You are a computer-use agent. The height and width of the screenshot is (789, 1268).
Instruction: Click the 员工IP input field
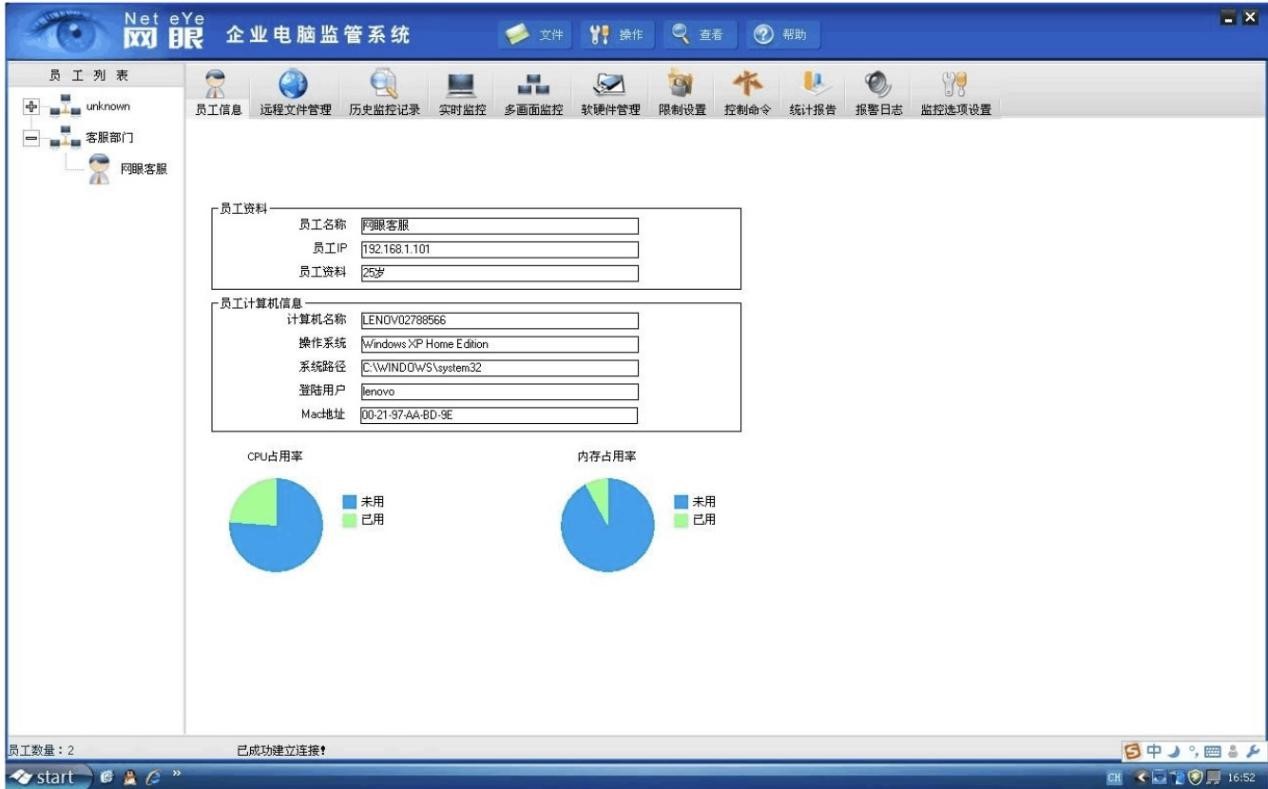(x=498, y=249)
